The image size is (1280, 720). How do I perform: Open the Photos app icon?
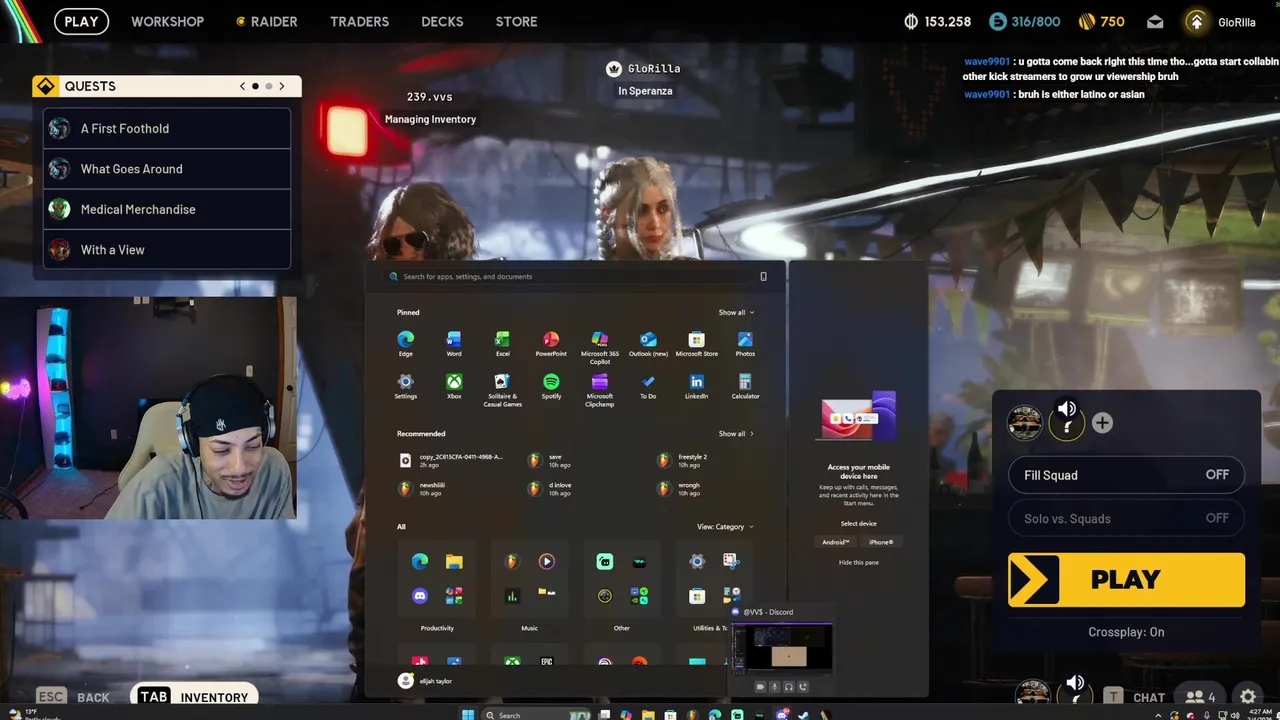[745, 343]
